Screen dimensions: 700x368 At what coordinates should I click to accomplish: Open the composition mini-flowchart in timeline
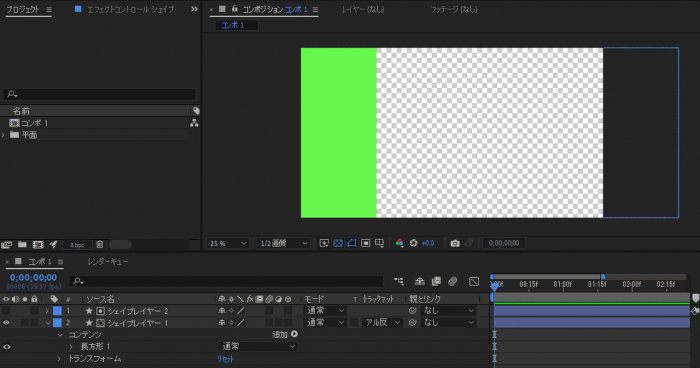coord(399,281)
